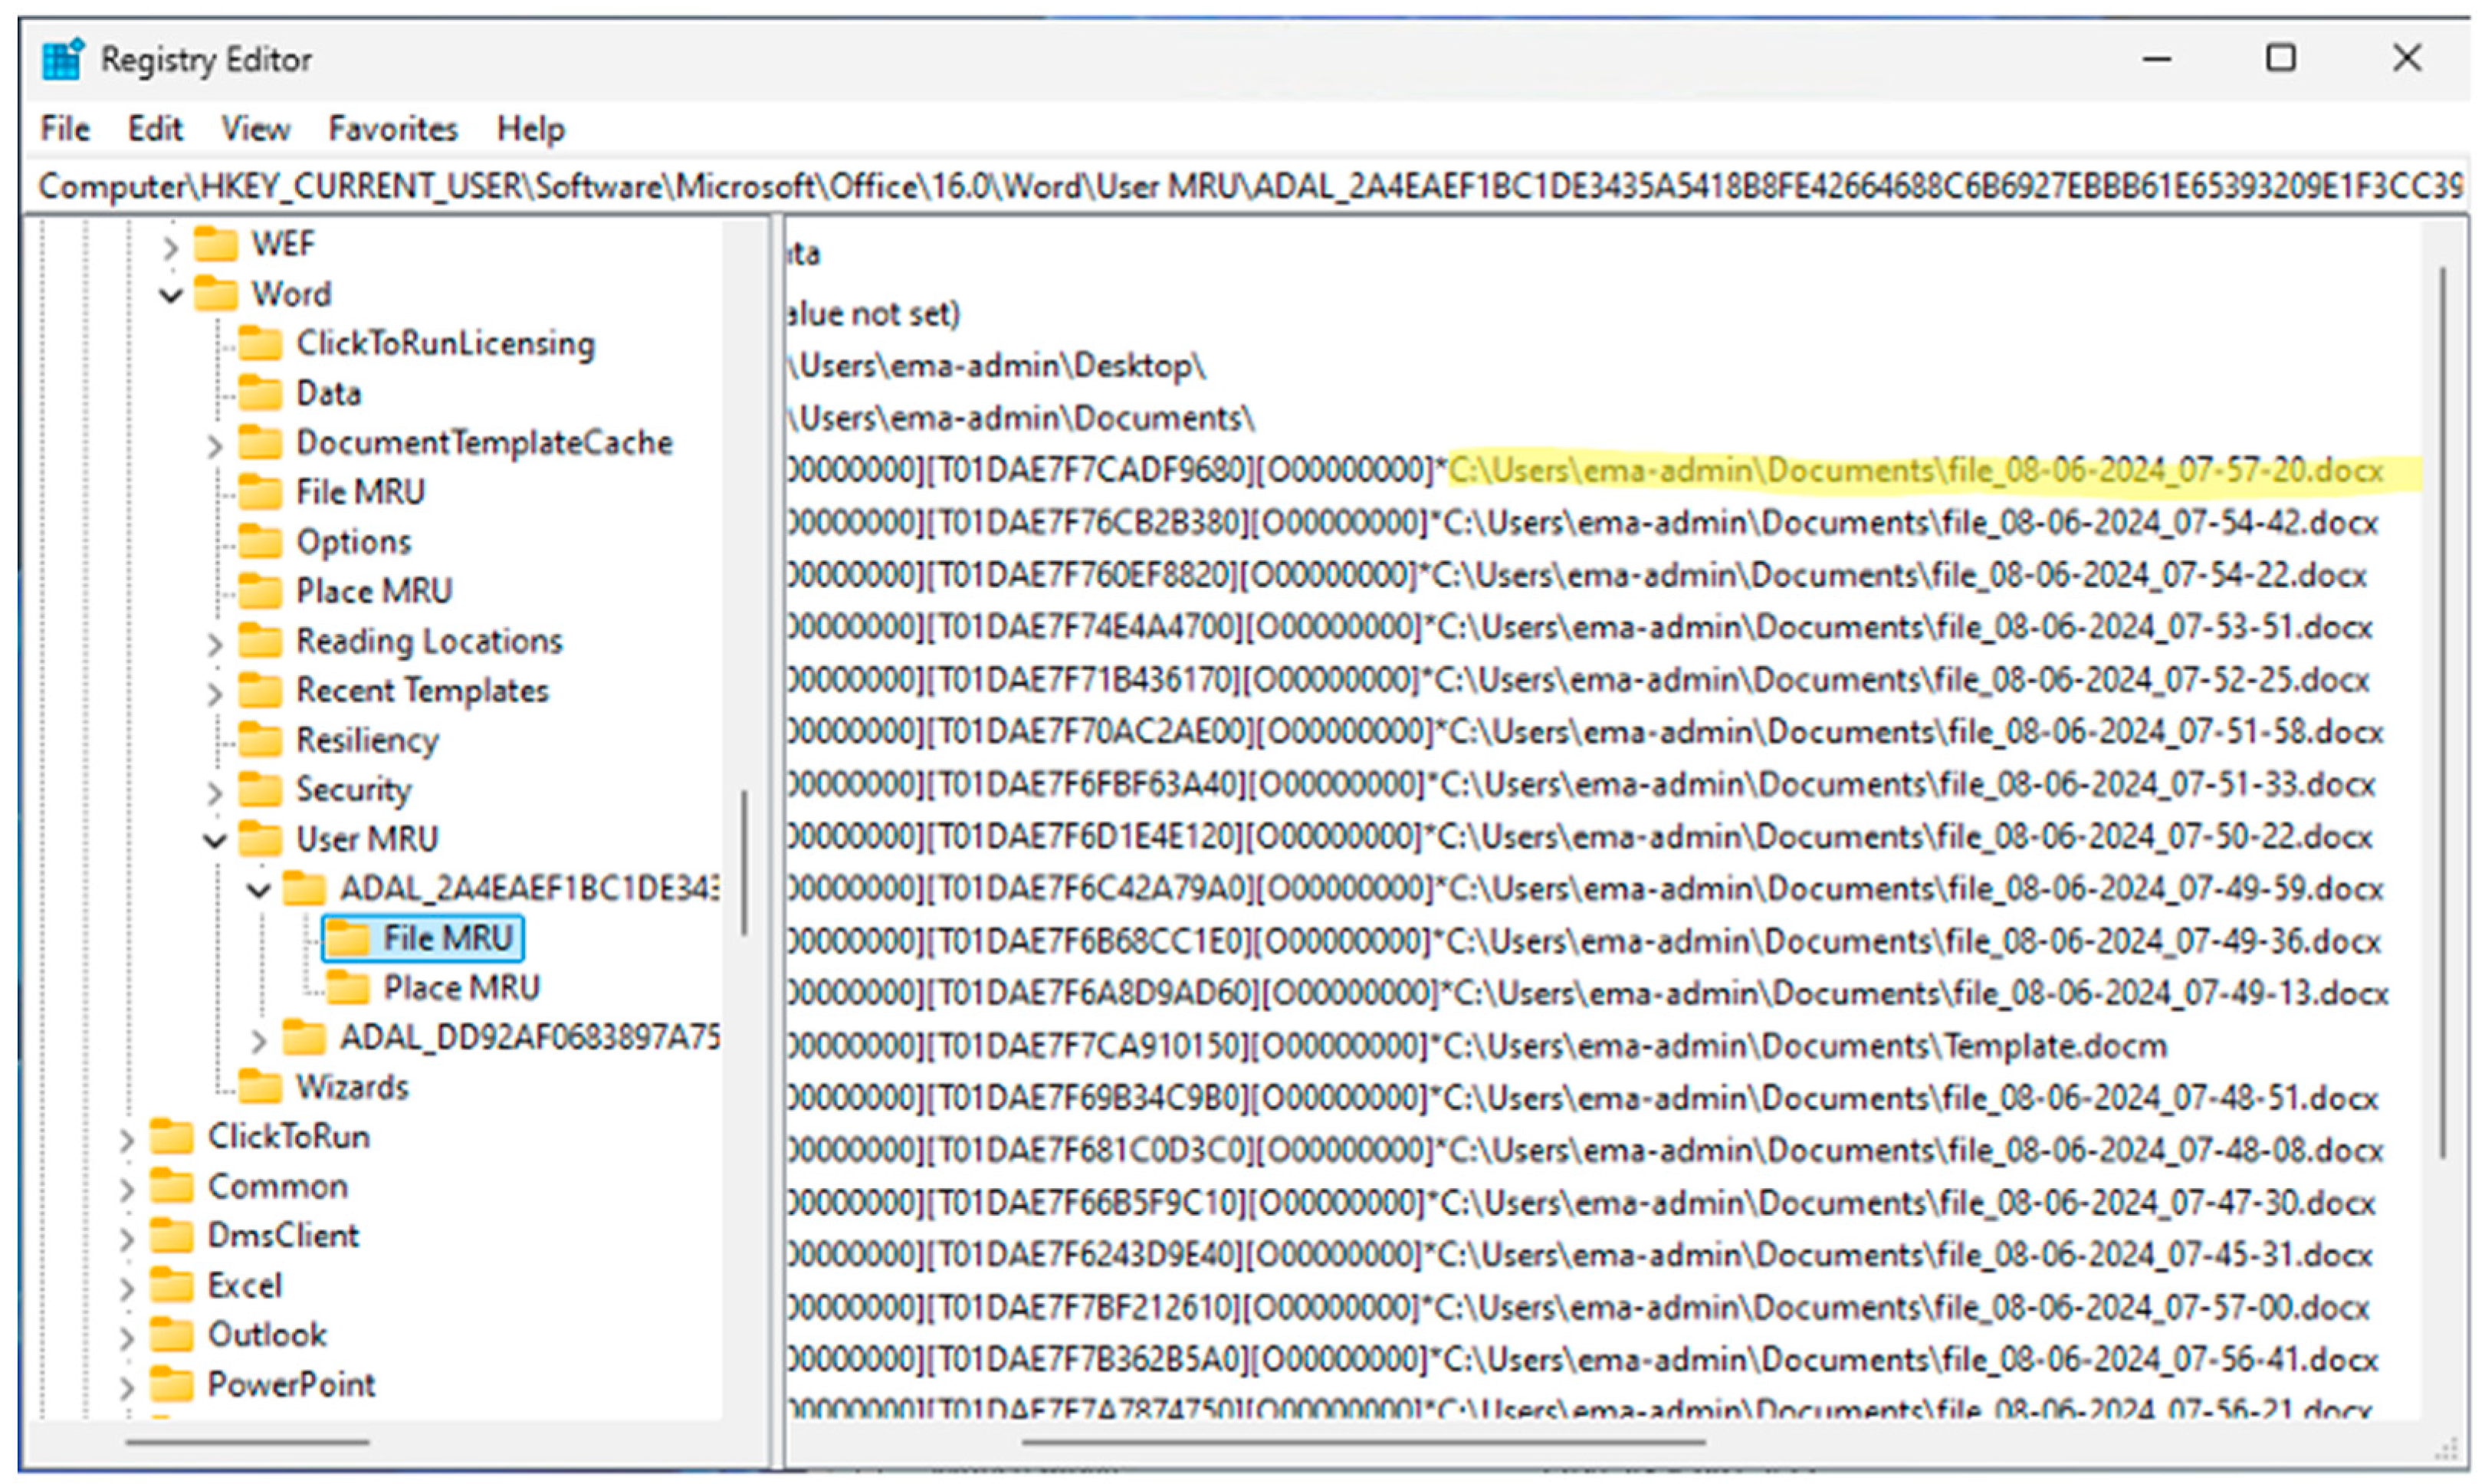This screenshot has height=1484, width=2485.
Task: Click the Wizards folder icon
Action: (x=260, y=1087)
